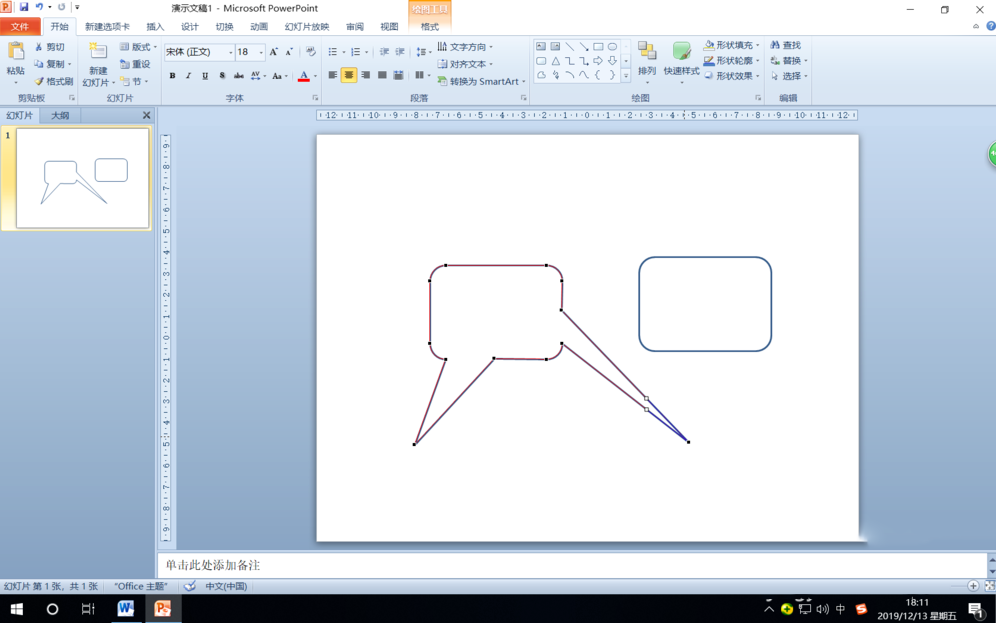Expand the font size dropdown showing 18
The image size is (996, 623).
tap(261, 52)
